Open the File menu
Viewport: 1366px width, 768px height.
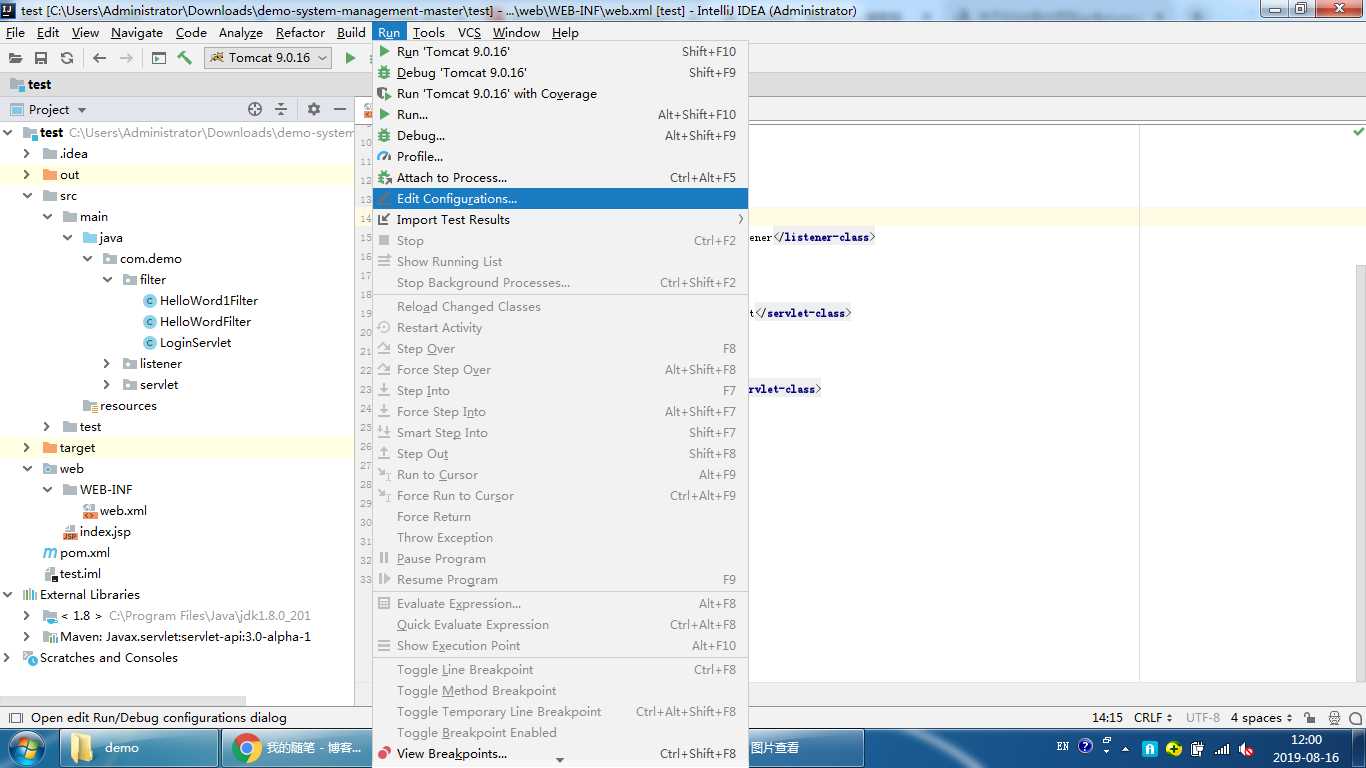click(x=15, y=32)
